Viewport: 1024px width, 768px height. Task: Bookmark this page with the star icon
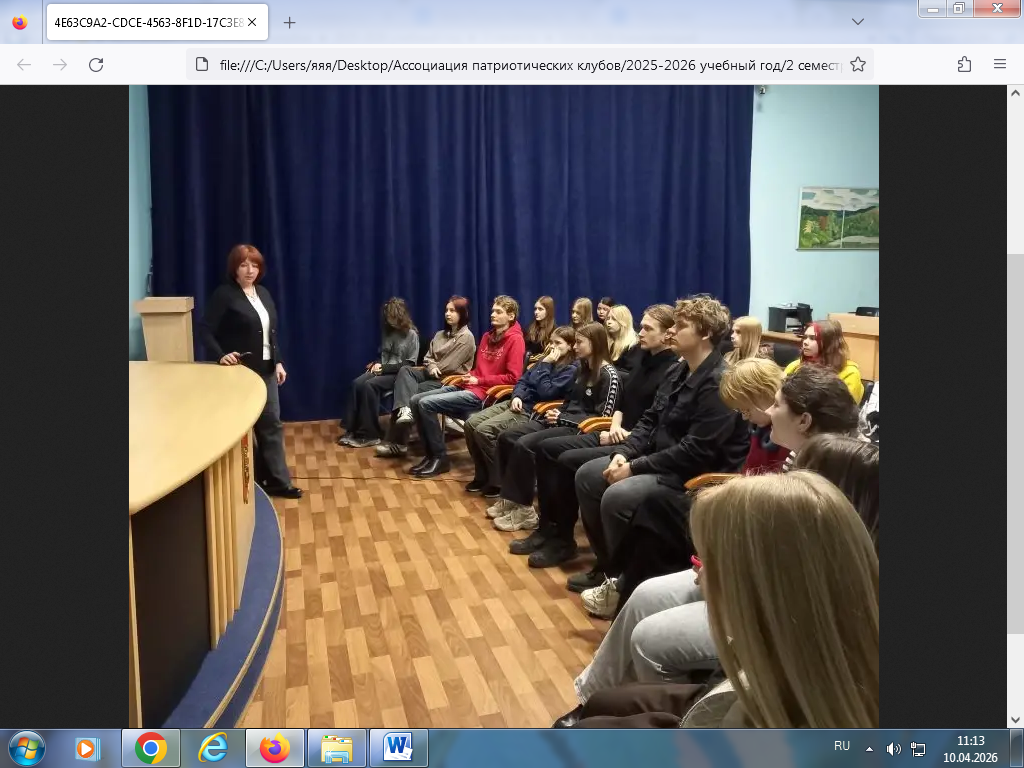(x=857, y=65)
